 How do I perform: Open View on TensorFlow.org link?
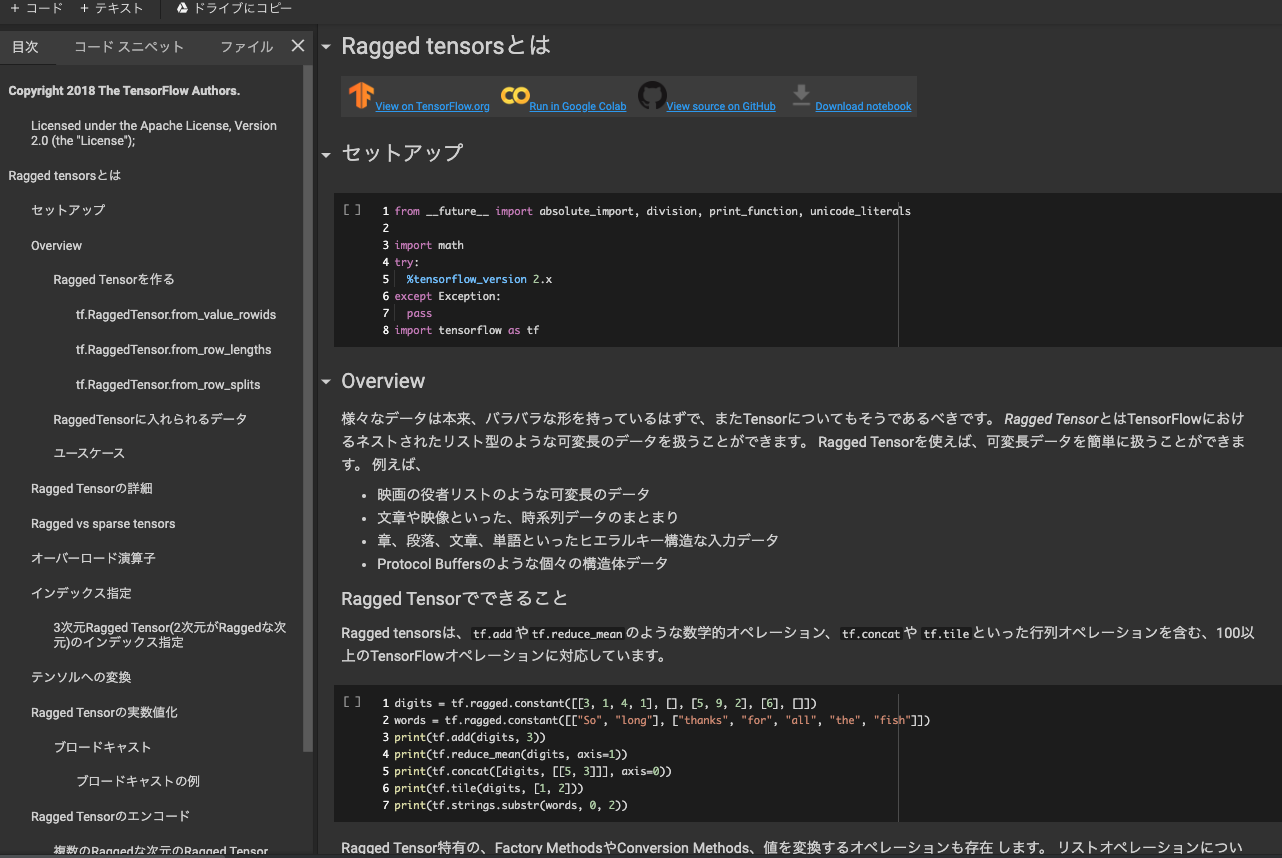click(x=432, y=106)
